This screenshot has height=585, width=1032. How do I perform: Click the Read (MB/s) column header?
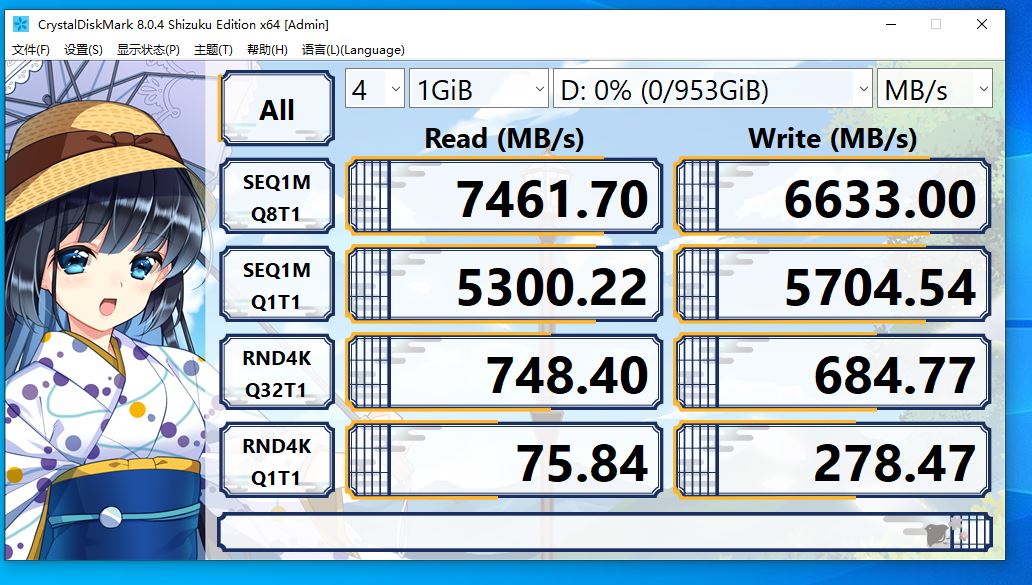point(504,139)
